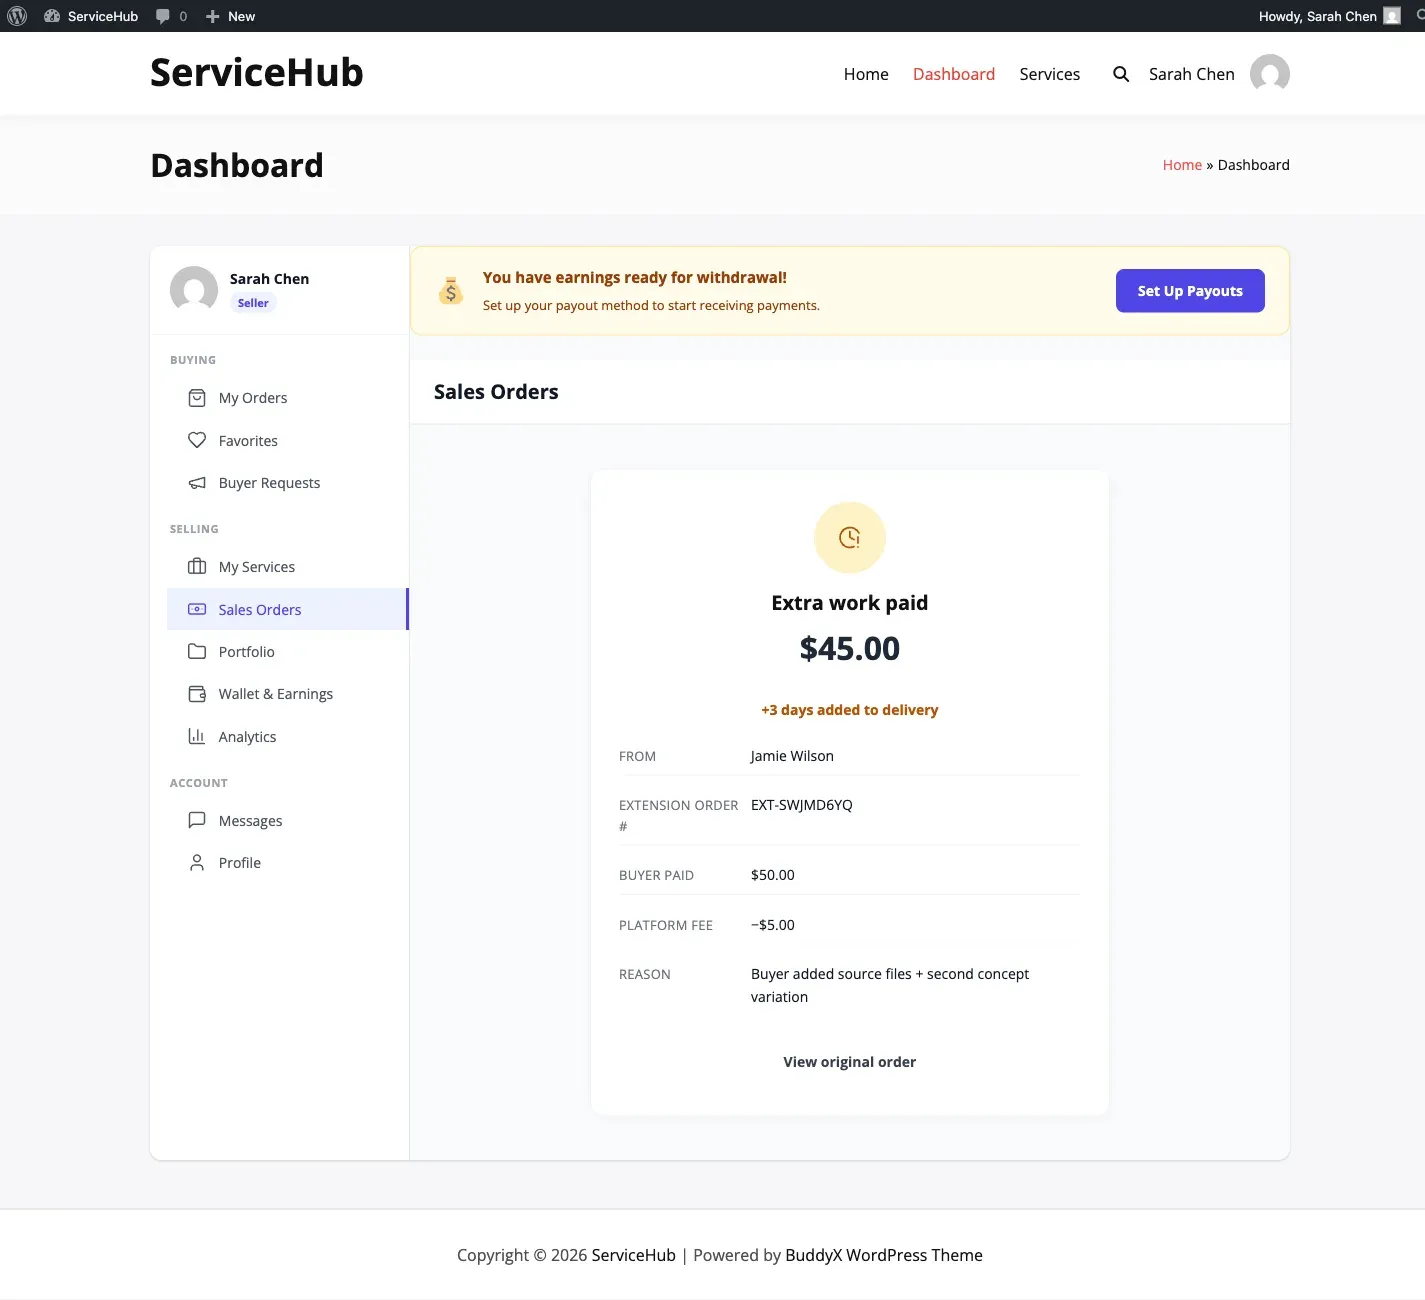Click the plus New icon in admin bar
This screenshot has width=1425, height=1300.
point(212,16)
